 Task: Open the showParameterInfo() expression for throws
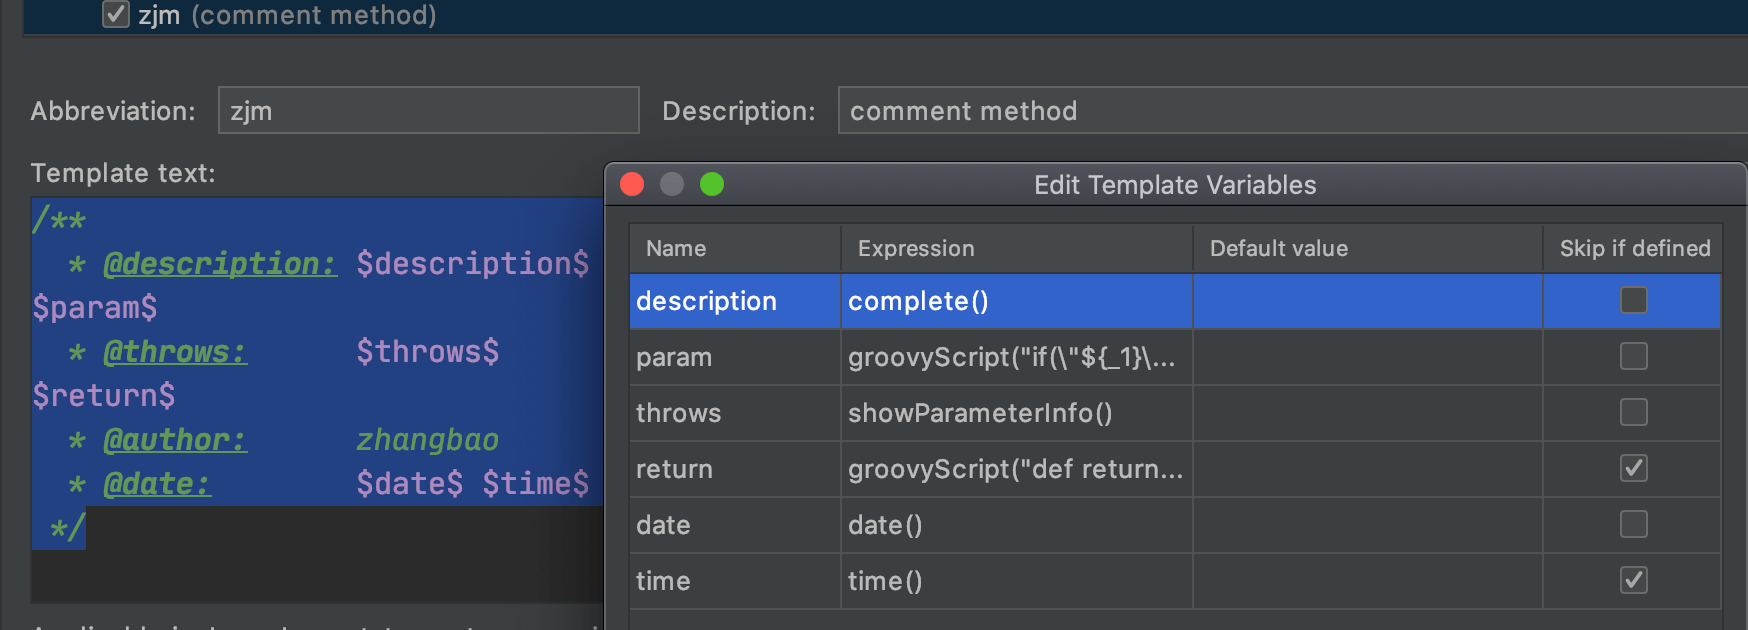pyautogui.click(x=1015, y=413)
